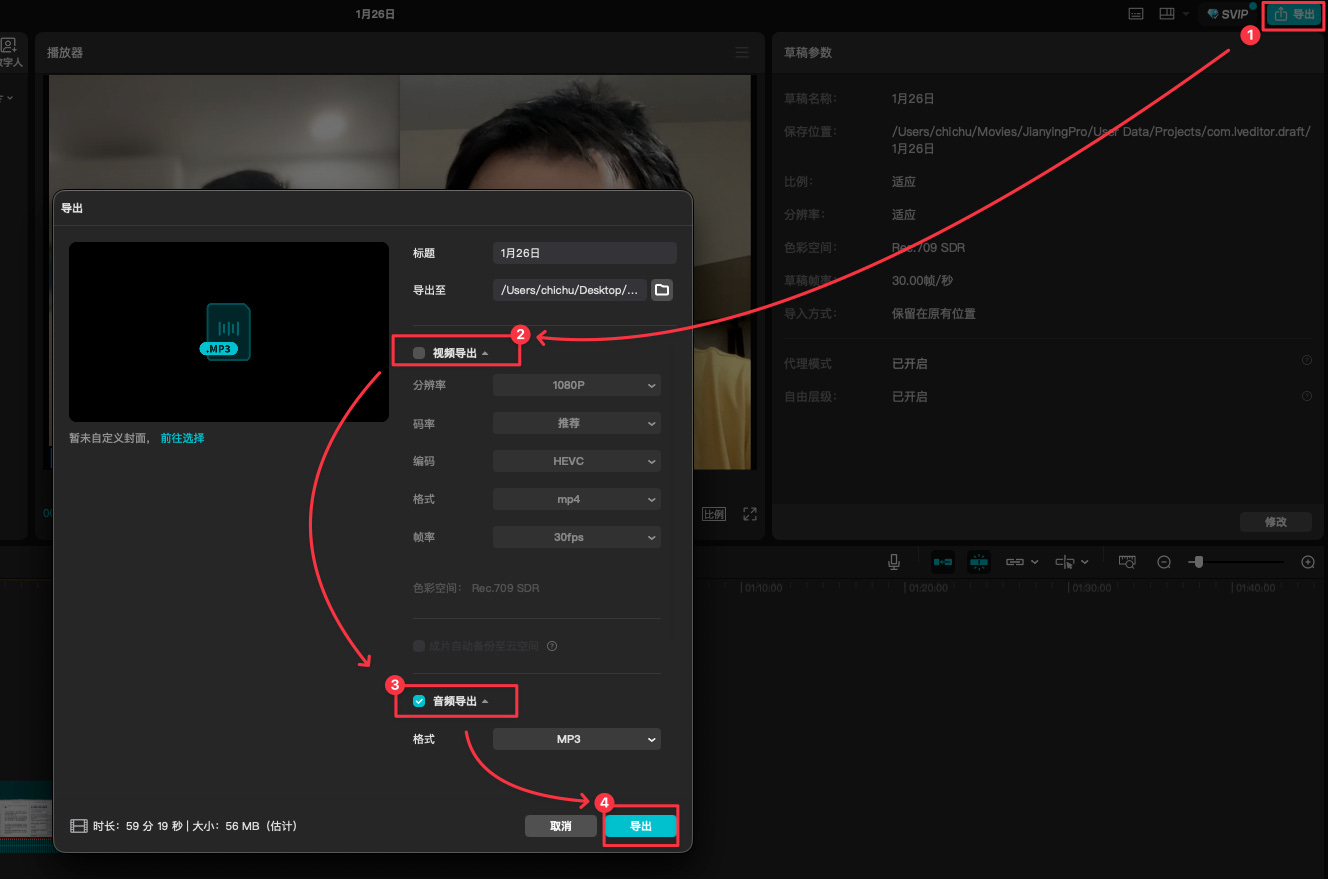Click the 保留在原有位置 import mode value
Viewport: 1328px width, 879px height.
[933, 313]
